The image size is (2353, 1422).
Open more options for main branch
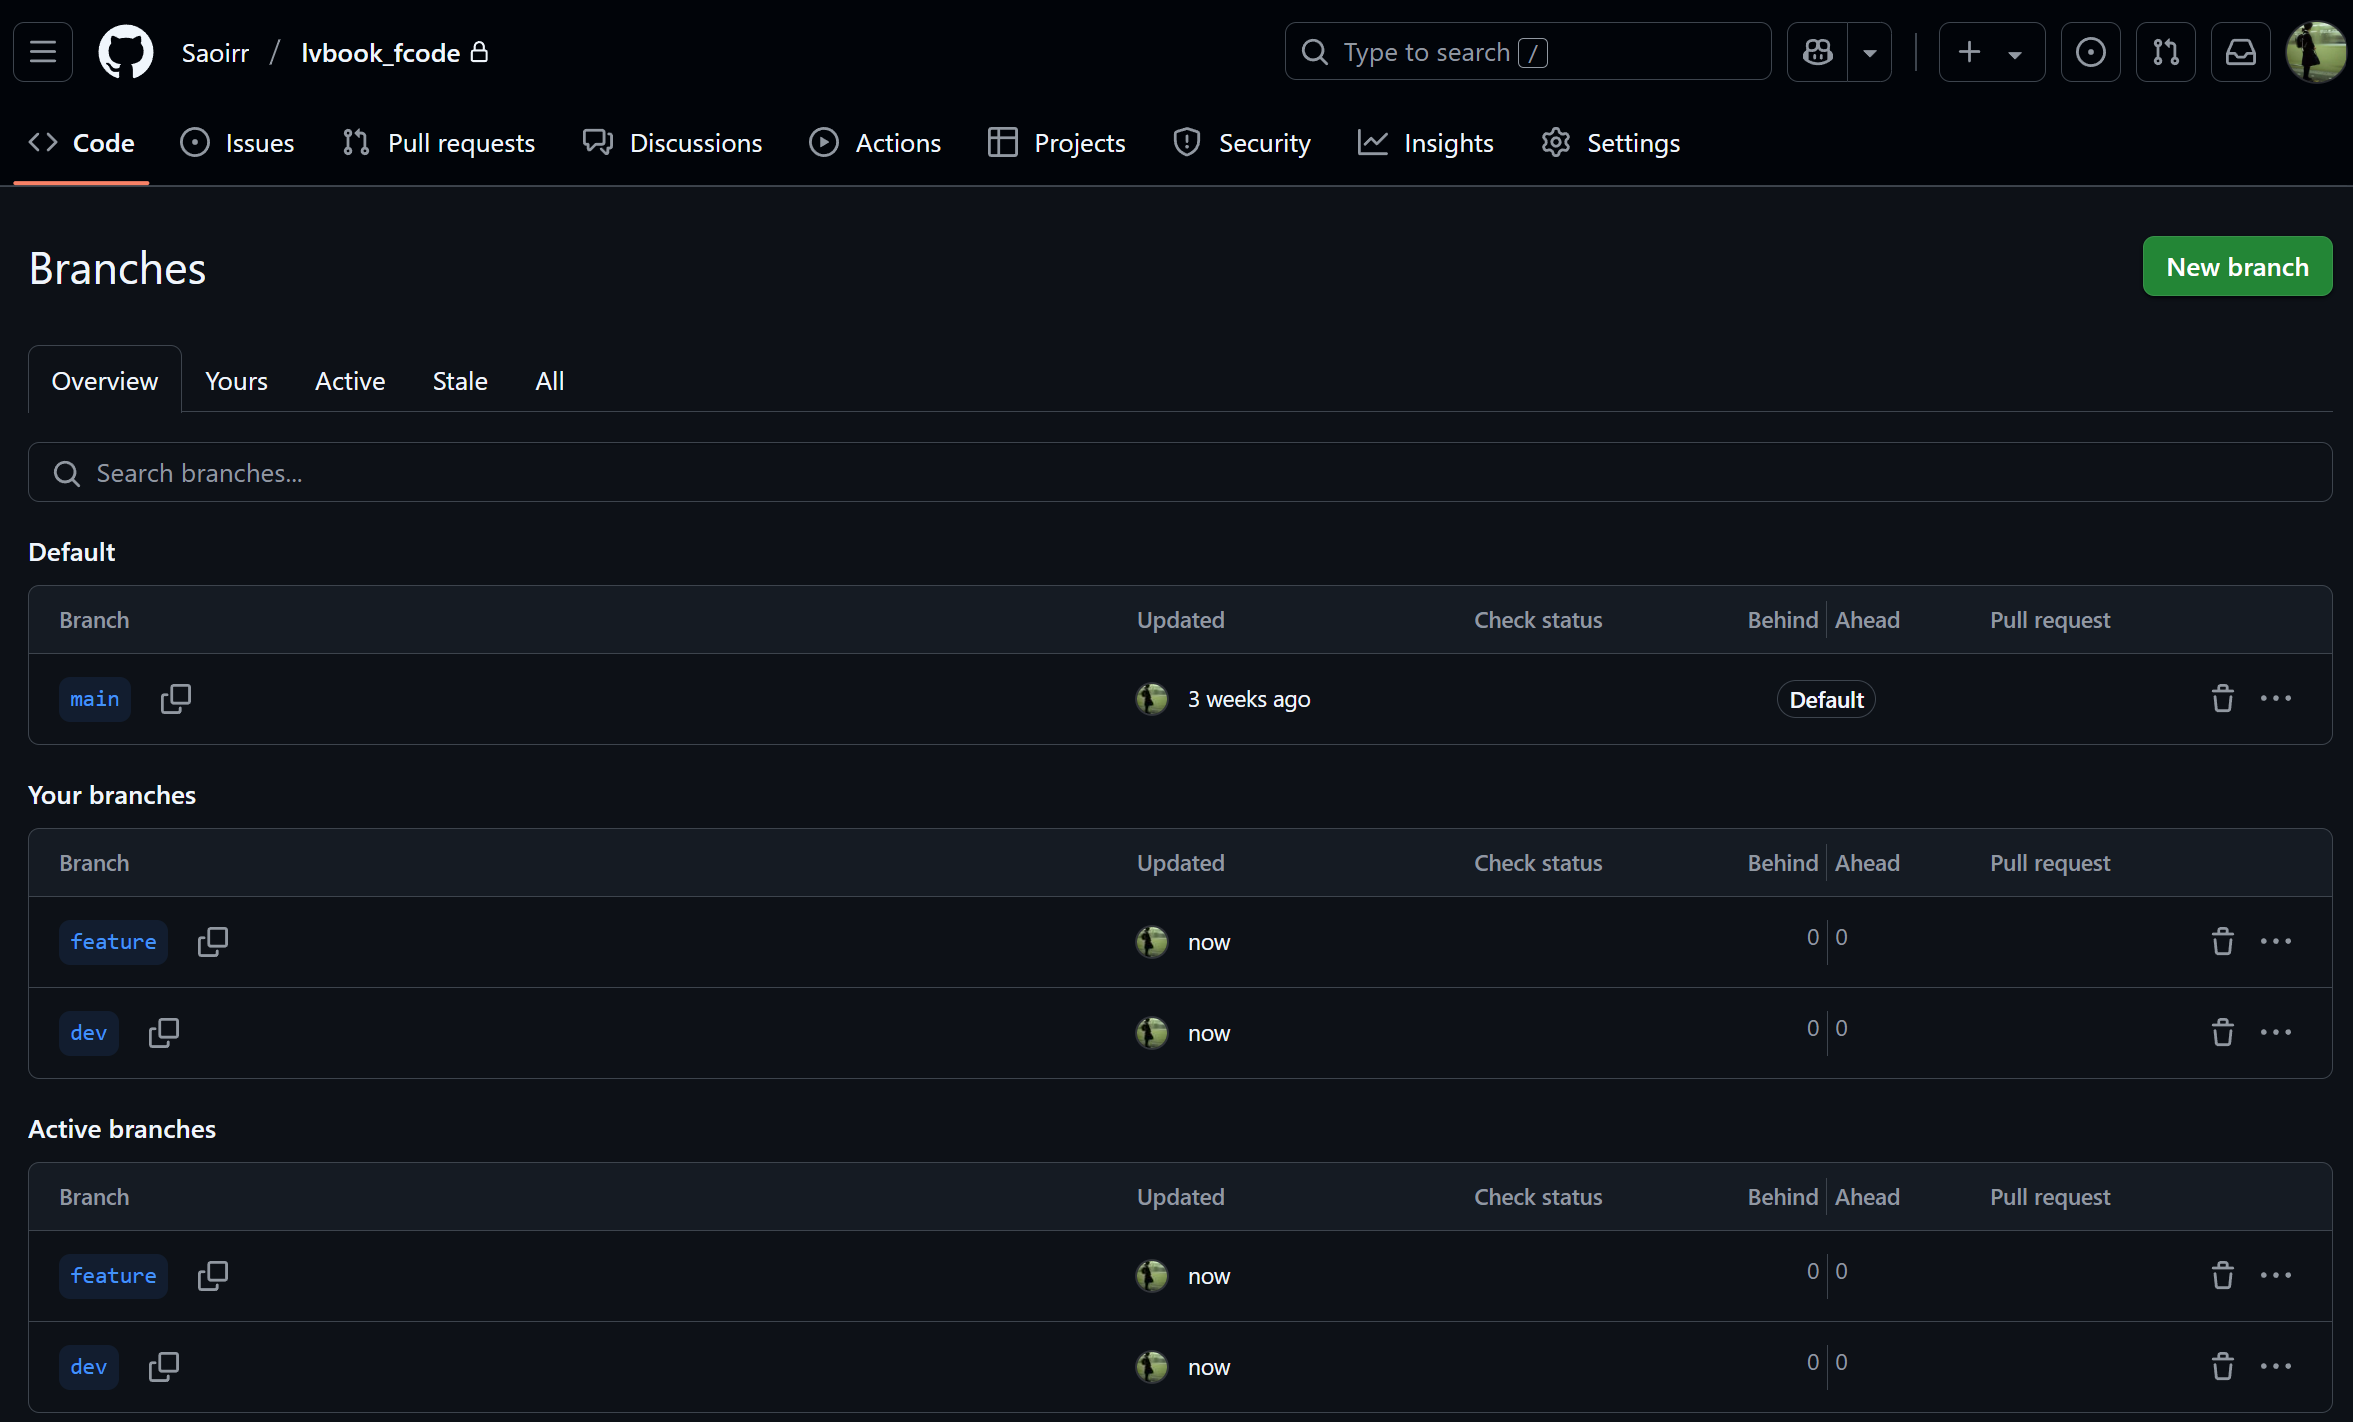tap(2276, 699)
